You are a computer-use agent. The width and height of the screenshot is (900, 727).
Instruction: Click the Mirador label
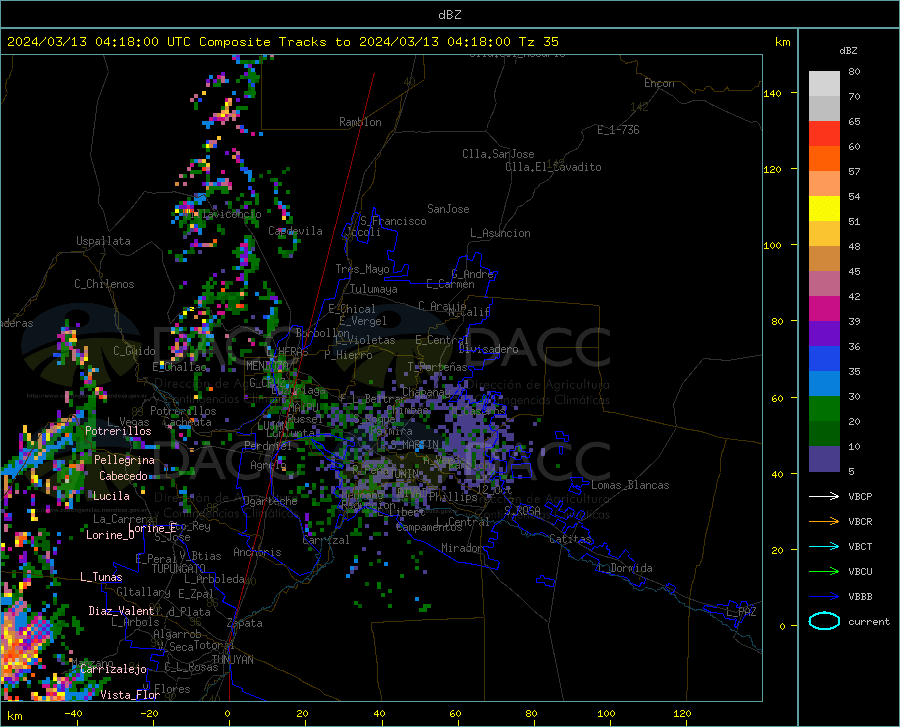click(x=461, y=548)
